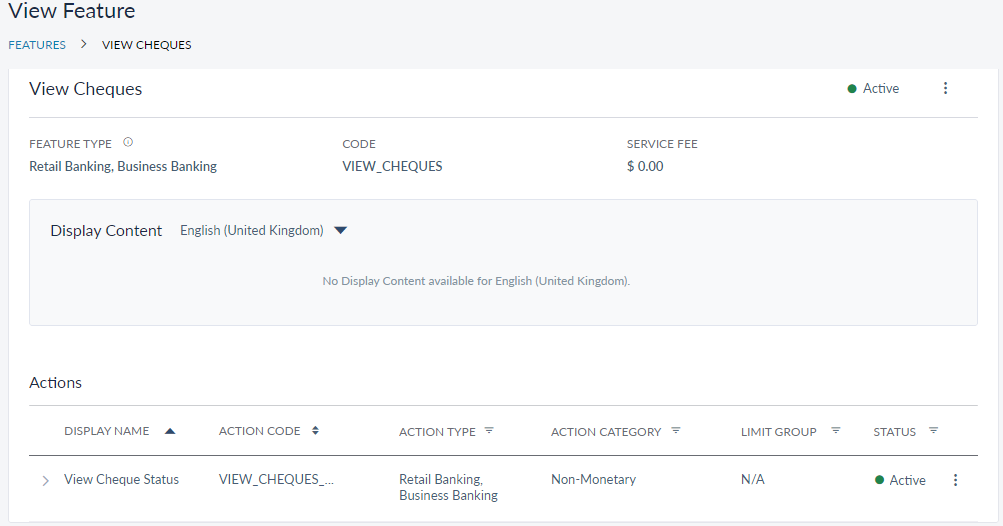Open the Action Type column filter
The height and width of the screenshot is (526, 1003).
tap(489, 431)
